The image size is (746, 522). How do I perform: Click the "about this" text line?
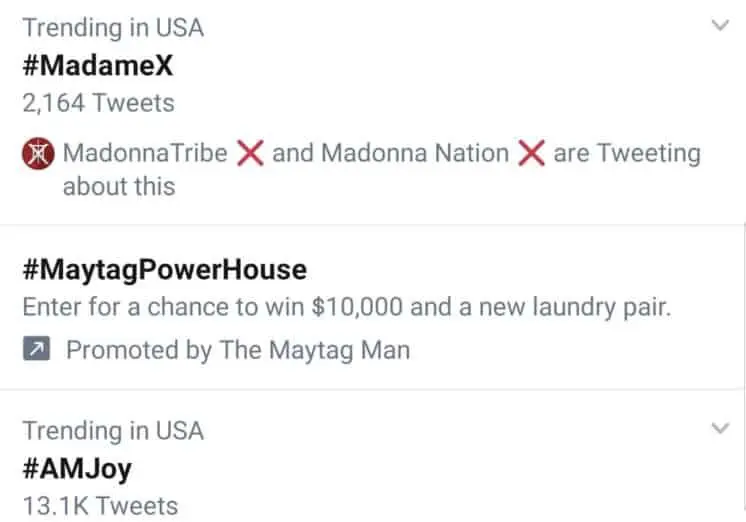click(118, 187)
